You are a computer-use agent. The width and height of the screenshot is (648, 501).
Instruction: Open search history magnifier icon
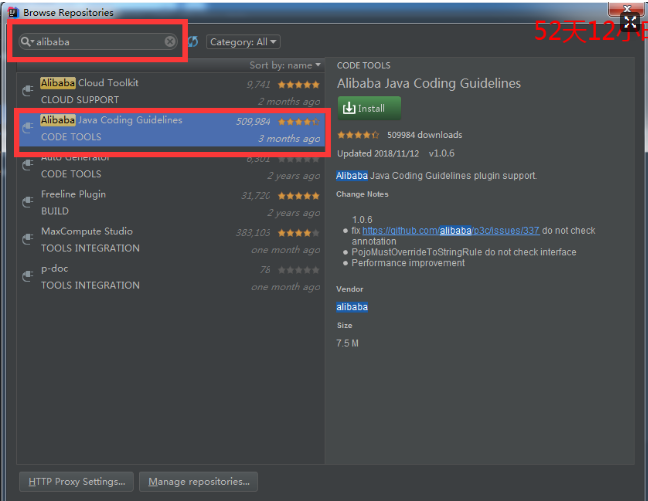click(26, 41)
